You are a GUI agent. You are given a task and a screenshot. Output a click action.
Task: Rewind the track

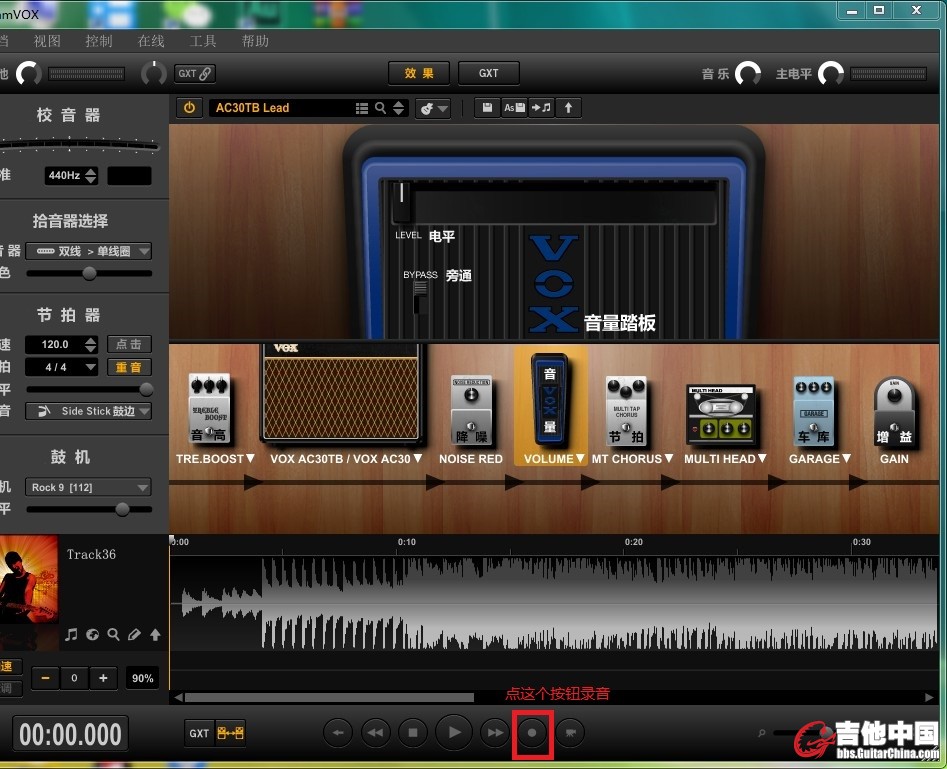(x=376, y=733)
